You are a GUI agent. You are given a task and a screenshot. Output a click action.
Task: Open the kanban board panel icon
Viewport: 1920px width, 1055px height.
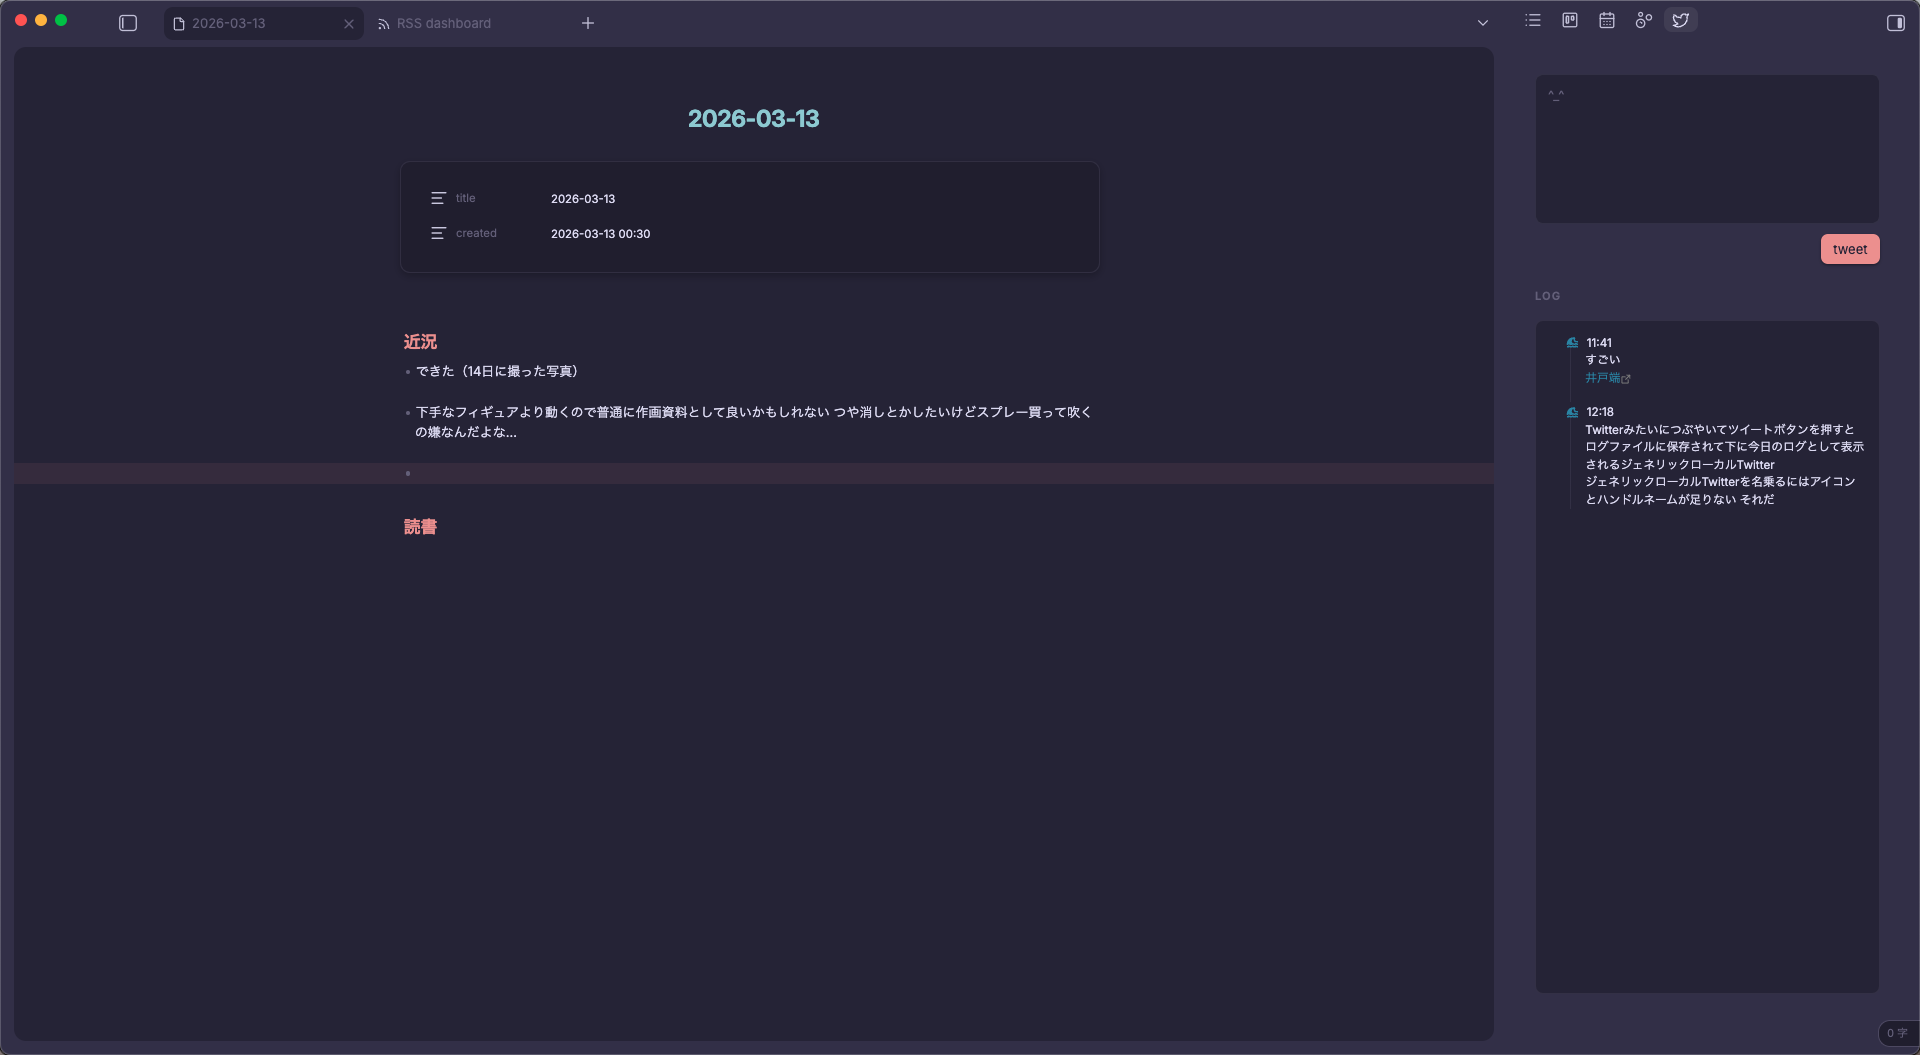pos(1570,21)
